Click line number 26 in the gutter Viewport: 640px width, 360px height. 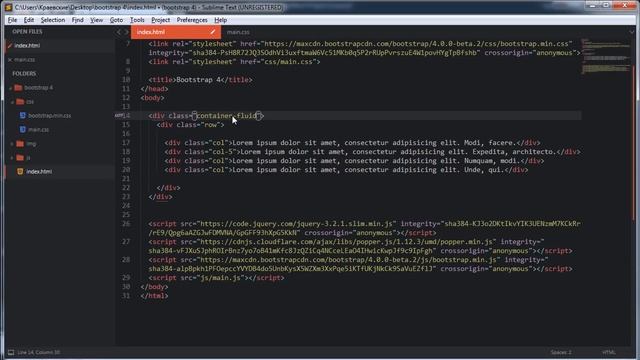126,224
